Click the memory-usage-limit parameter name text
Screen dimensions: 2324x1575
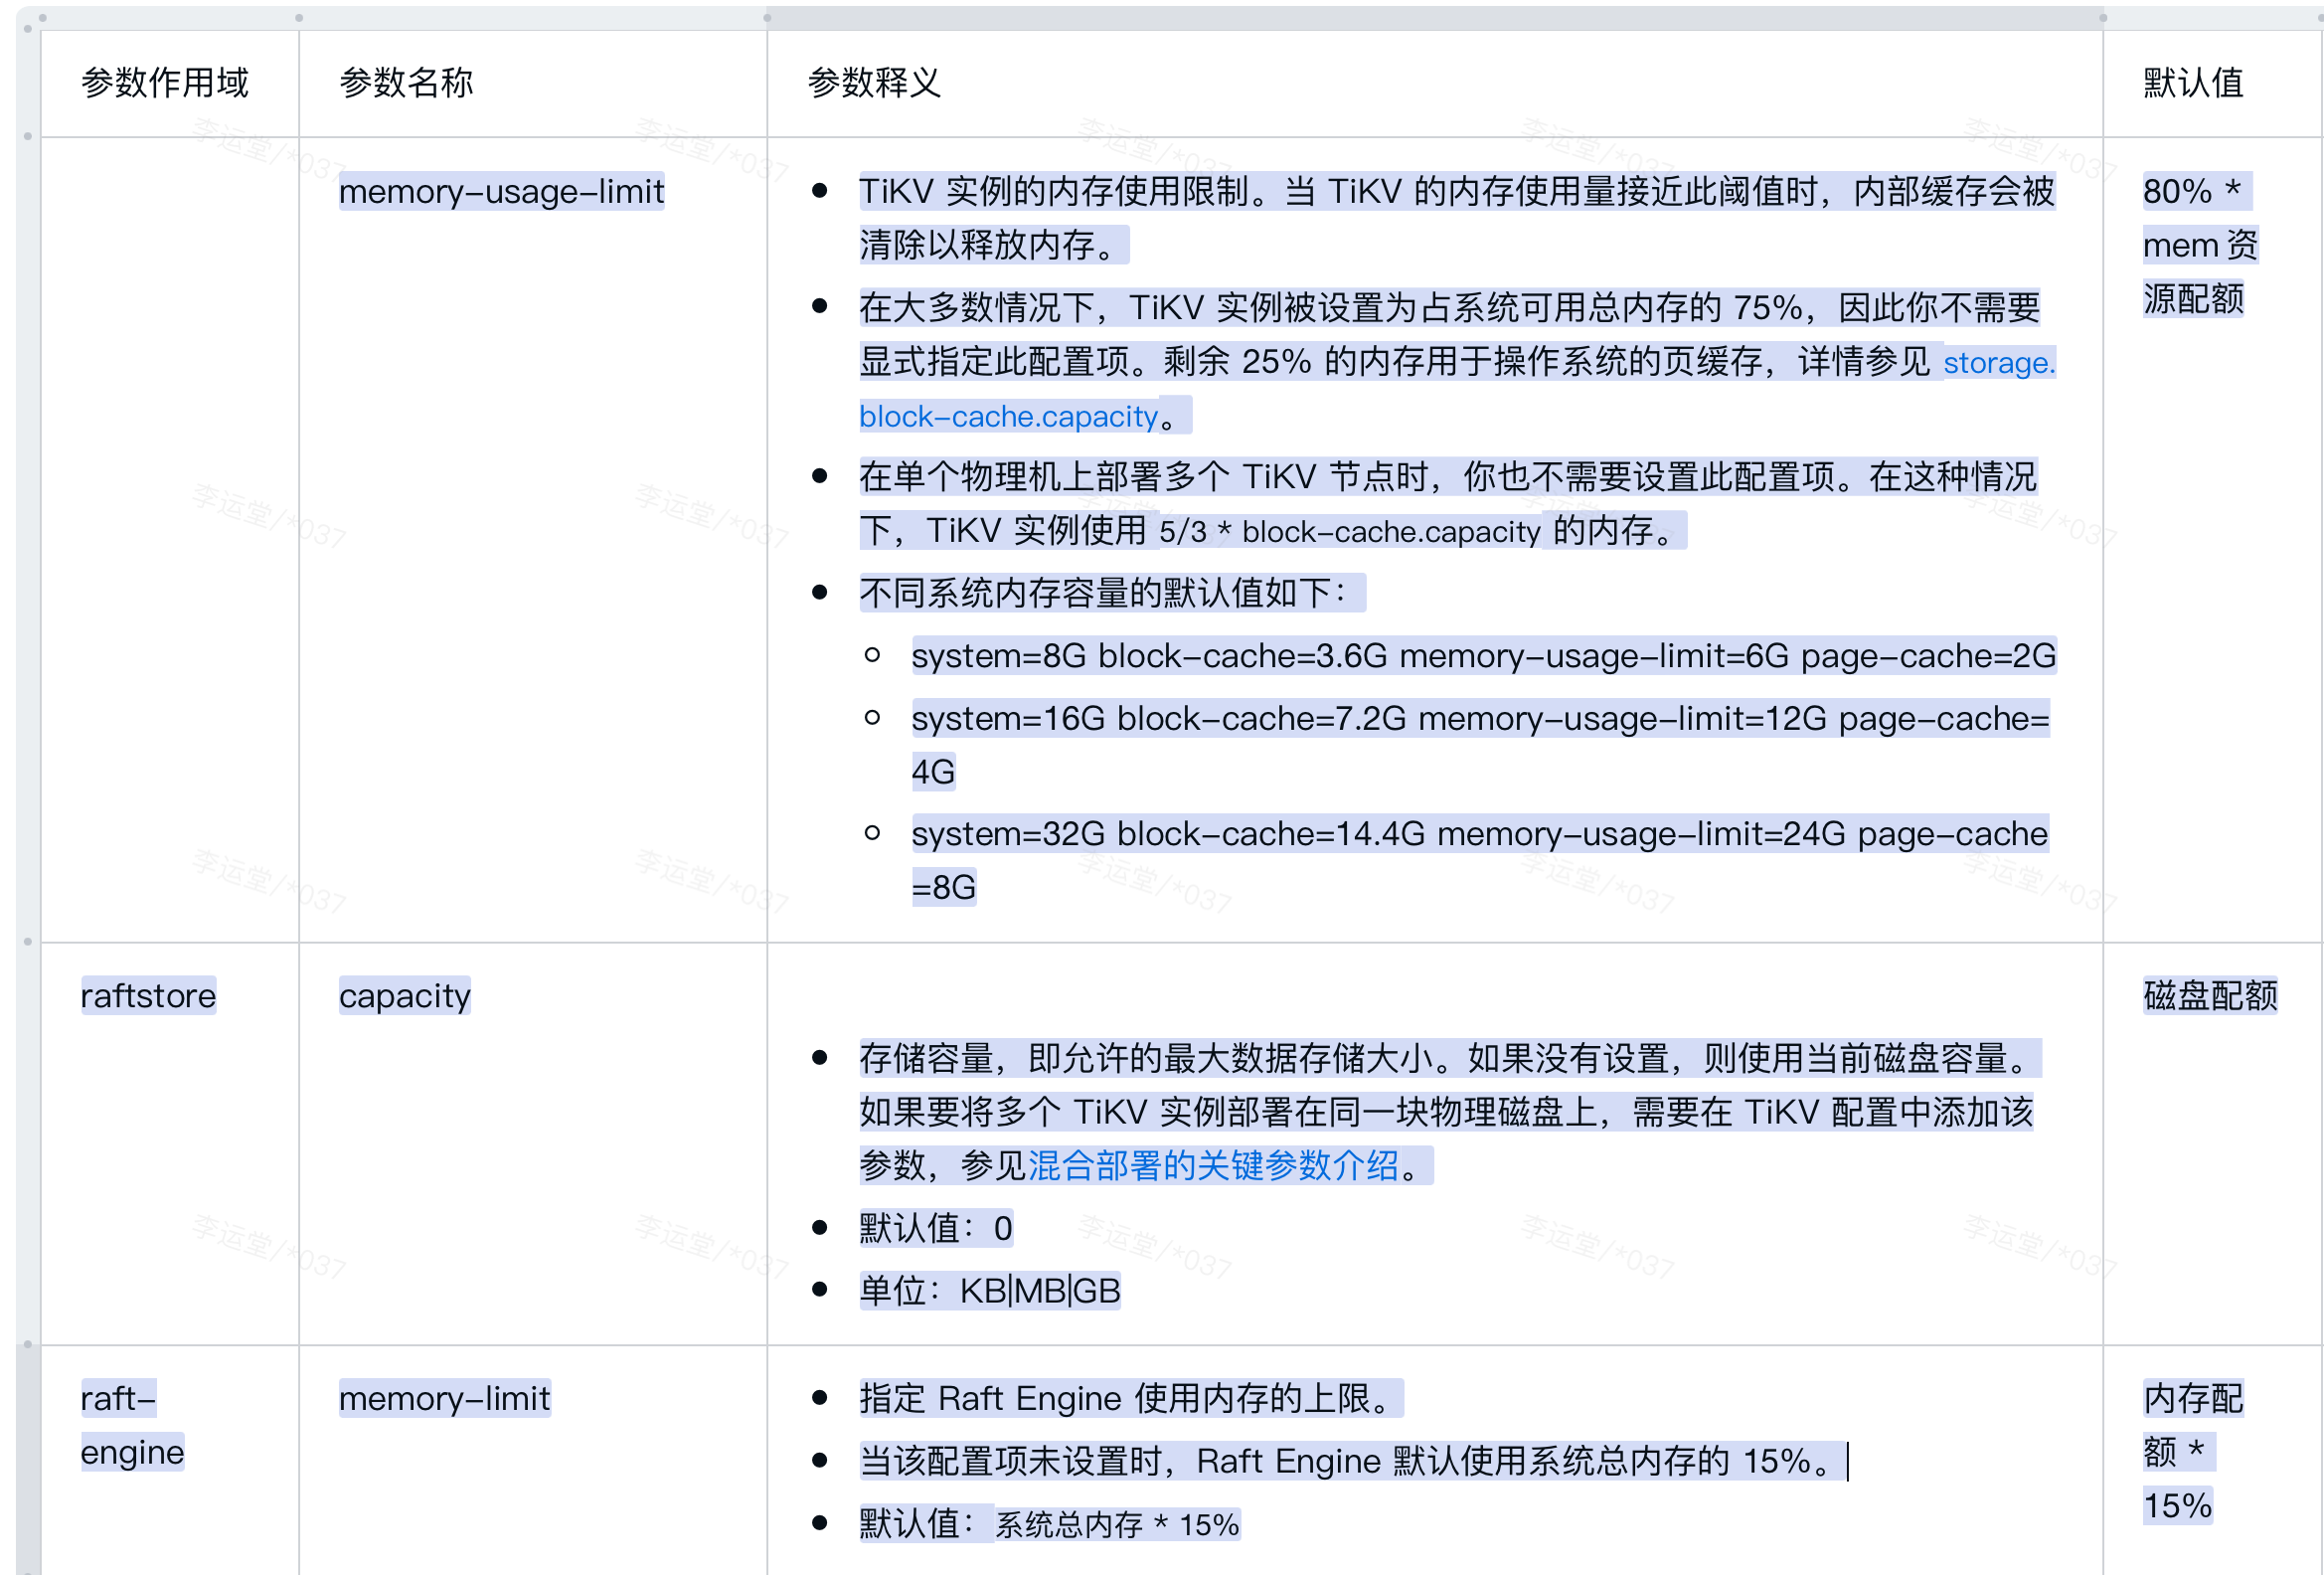pyautogui.click(x=501, y=191)
